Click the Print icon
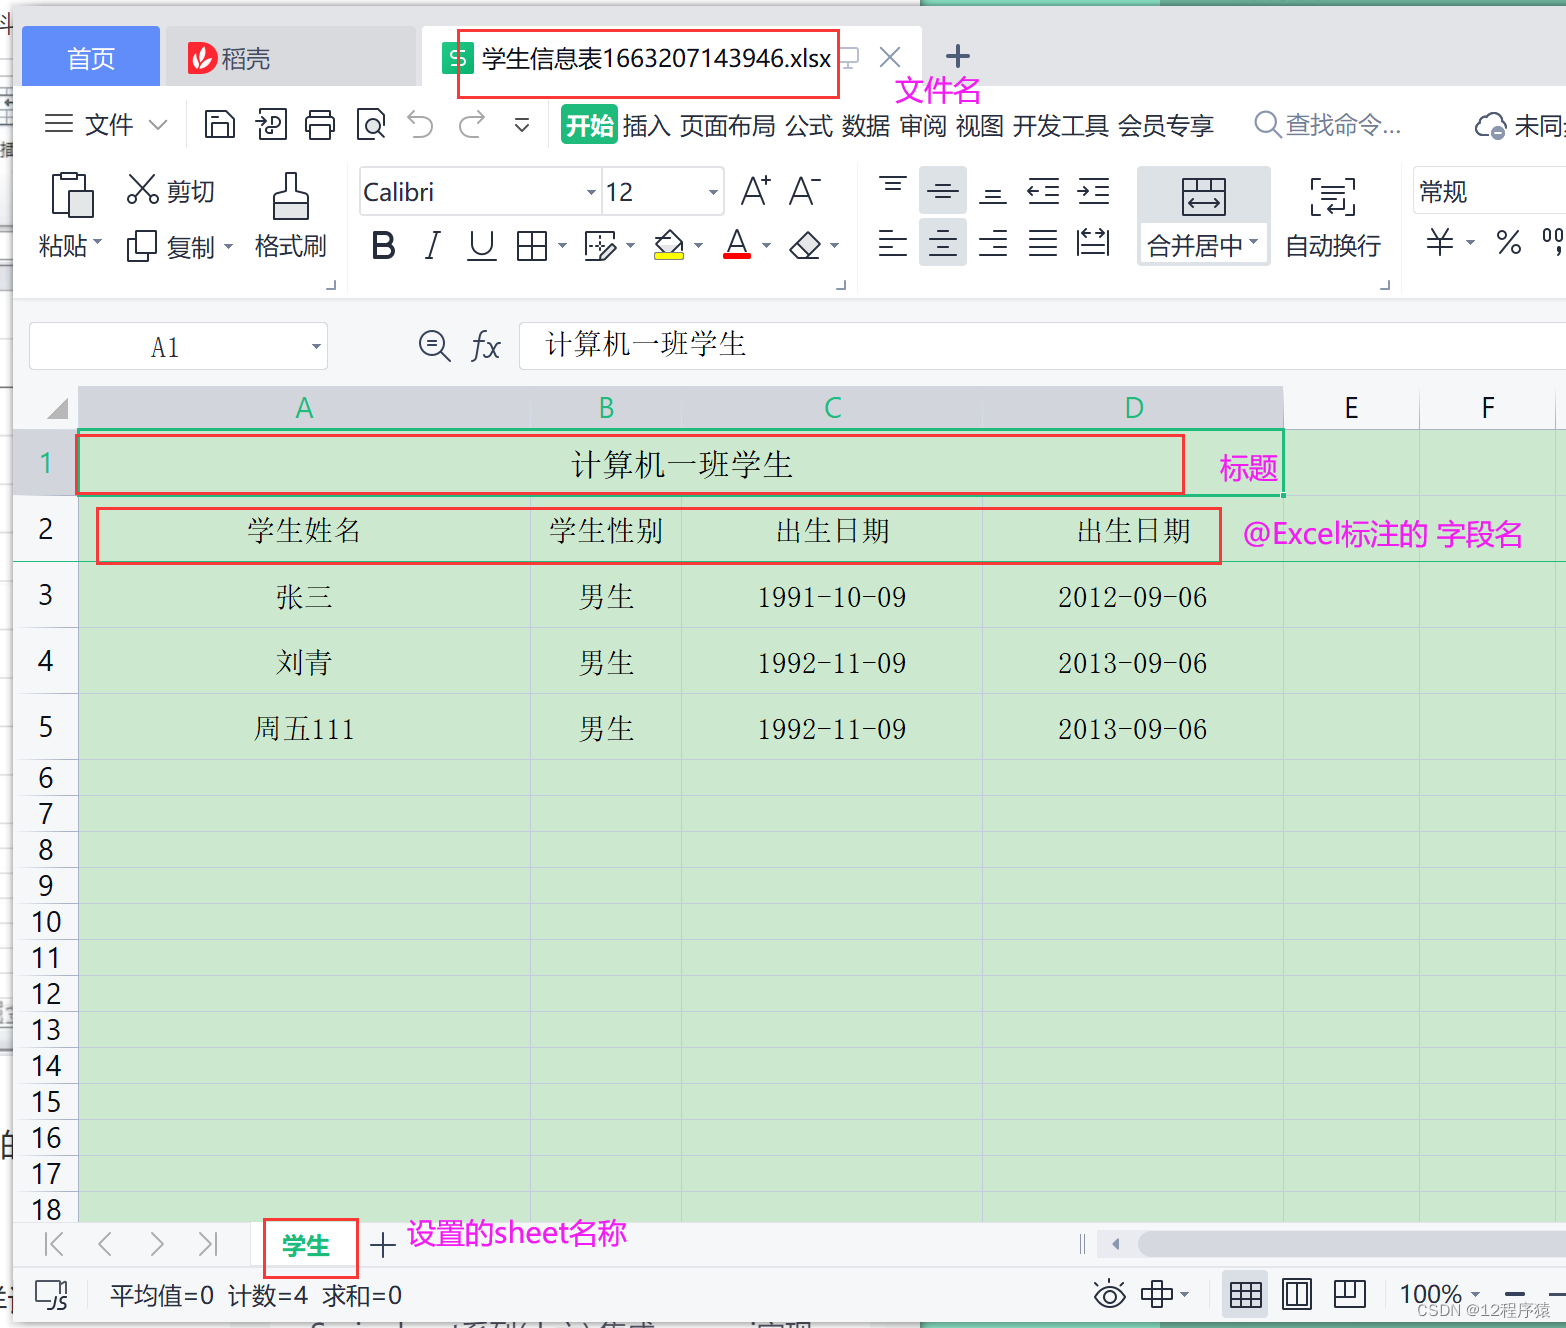Image resolution: width=1566 pixels, height=1328 pixels. coord(320,125)
